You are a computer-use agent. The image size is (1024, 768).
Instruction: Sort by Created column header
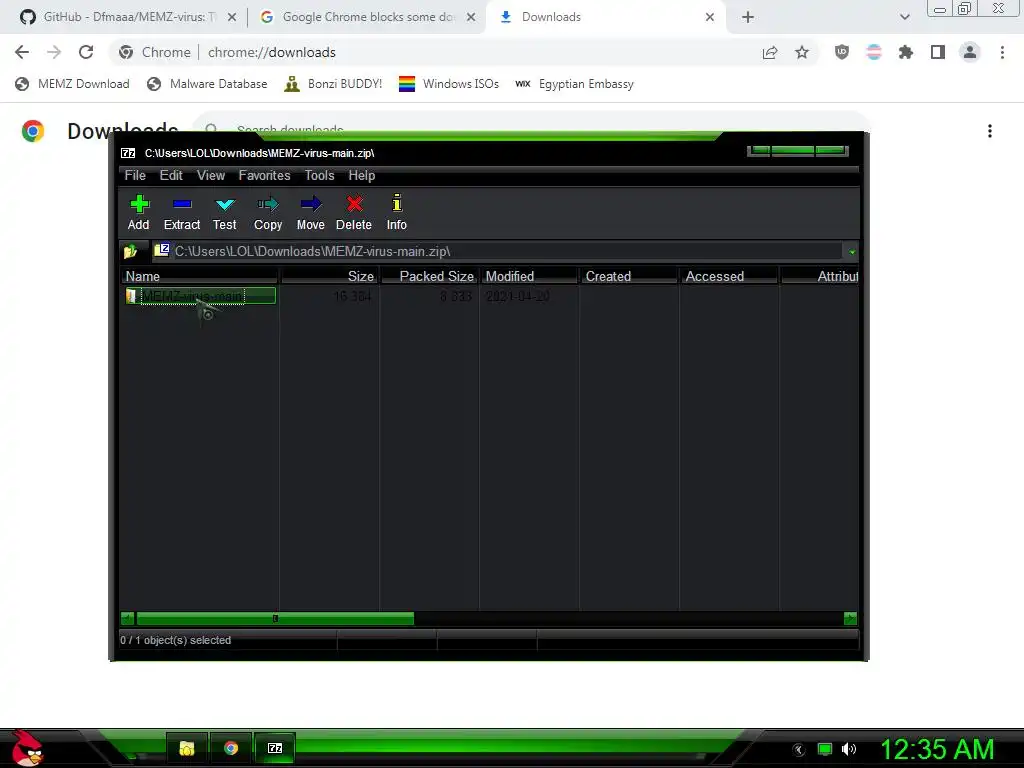click(x=630, y=276)
